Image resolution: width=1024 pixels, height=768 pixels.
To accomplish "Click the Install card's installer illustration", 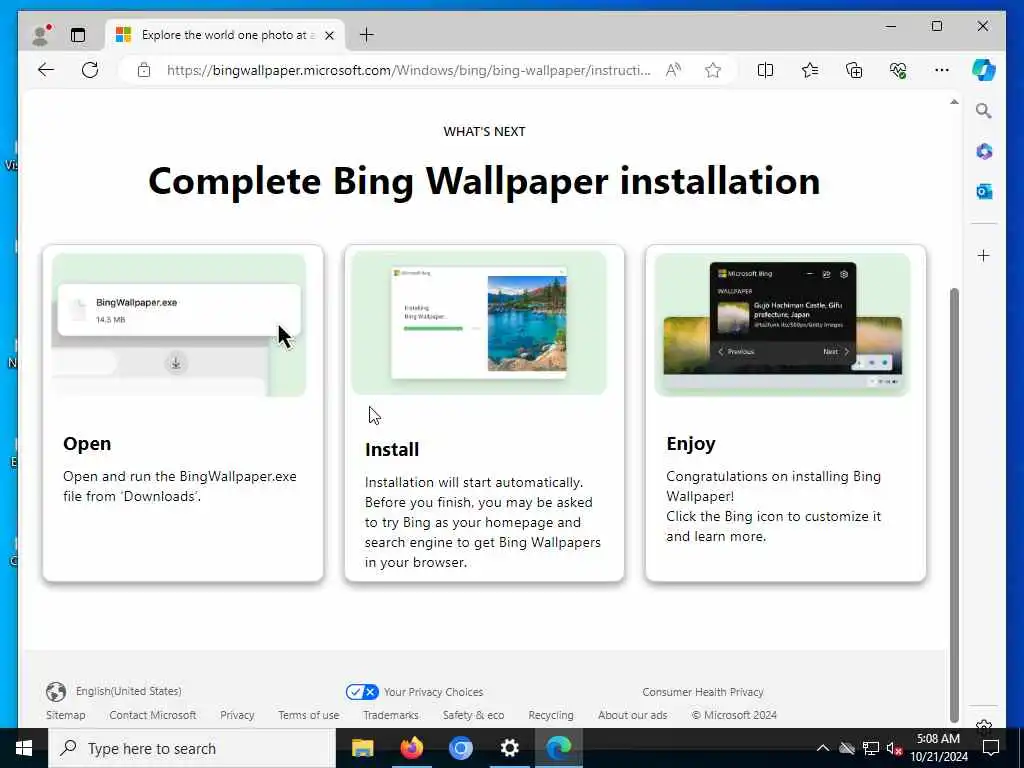I will 479,323.
